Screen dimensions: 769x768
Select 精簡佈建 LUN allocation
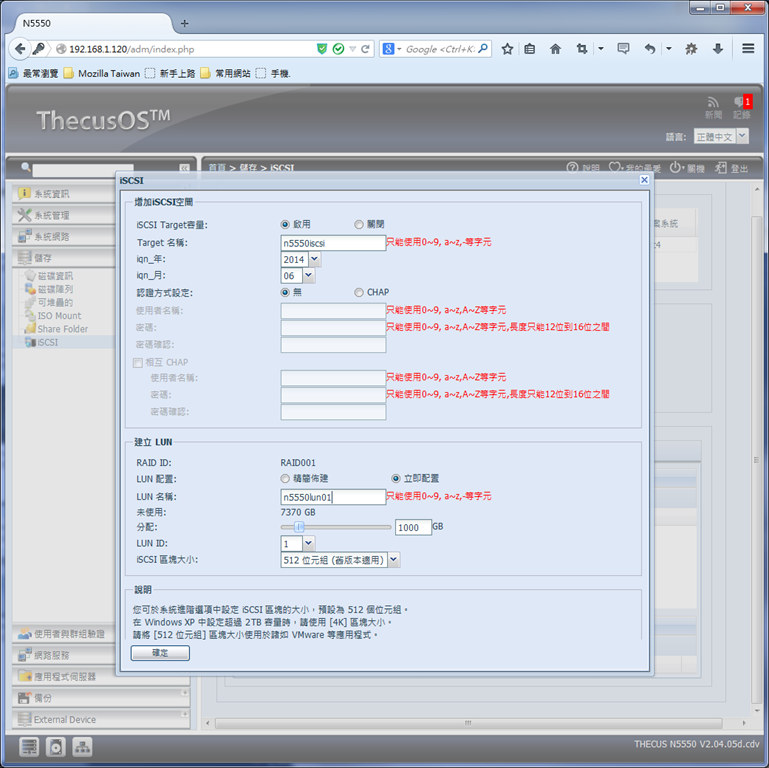[x=285, y=478]
